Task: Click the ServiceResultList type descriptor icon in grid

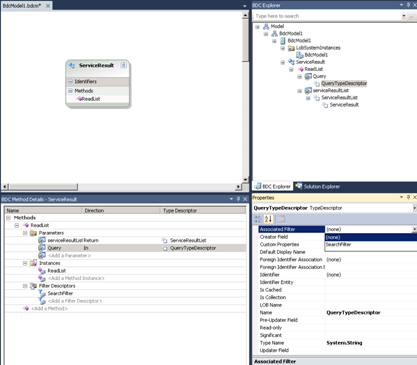Action: [165, 240]
